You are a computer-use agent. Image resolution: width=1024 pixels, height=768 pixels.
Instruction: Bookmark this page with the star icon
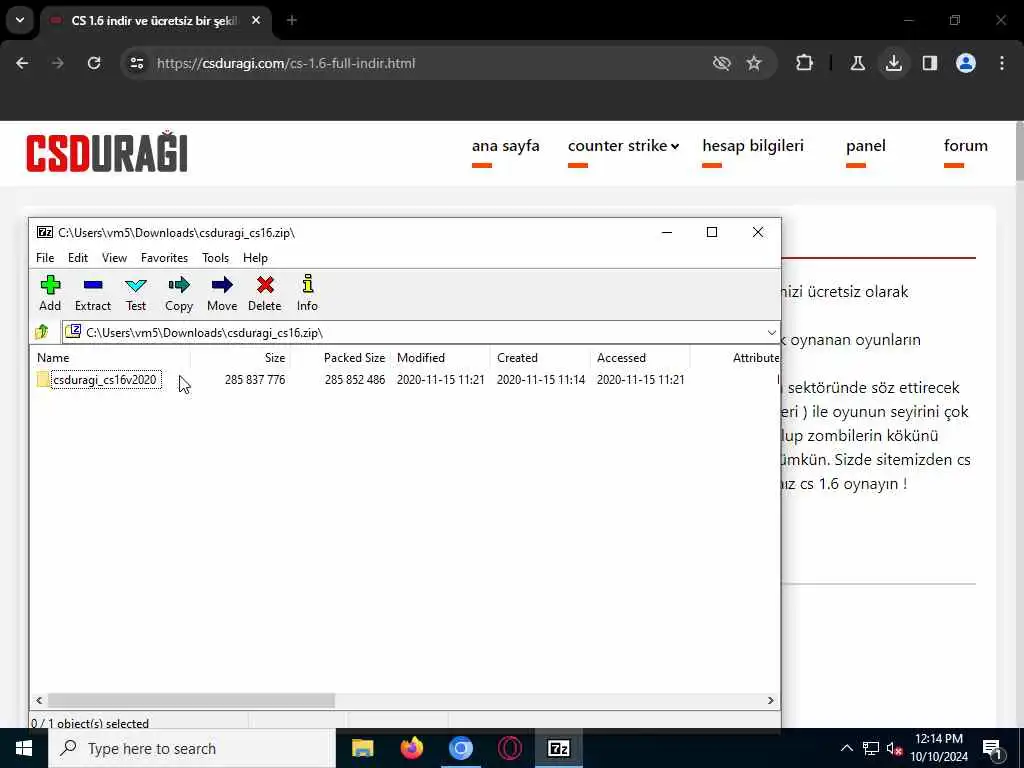pos(754,63)
